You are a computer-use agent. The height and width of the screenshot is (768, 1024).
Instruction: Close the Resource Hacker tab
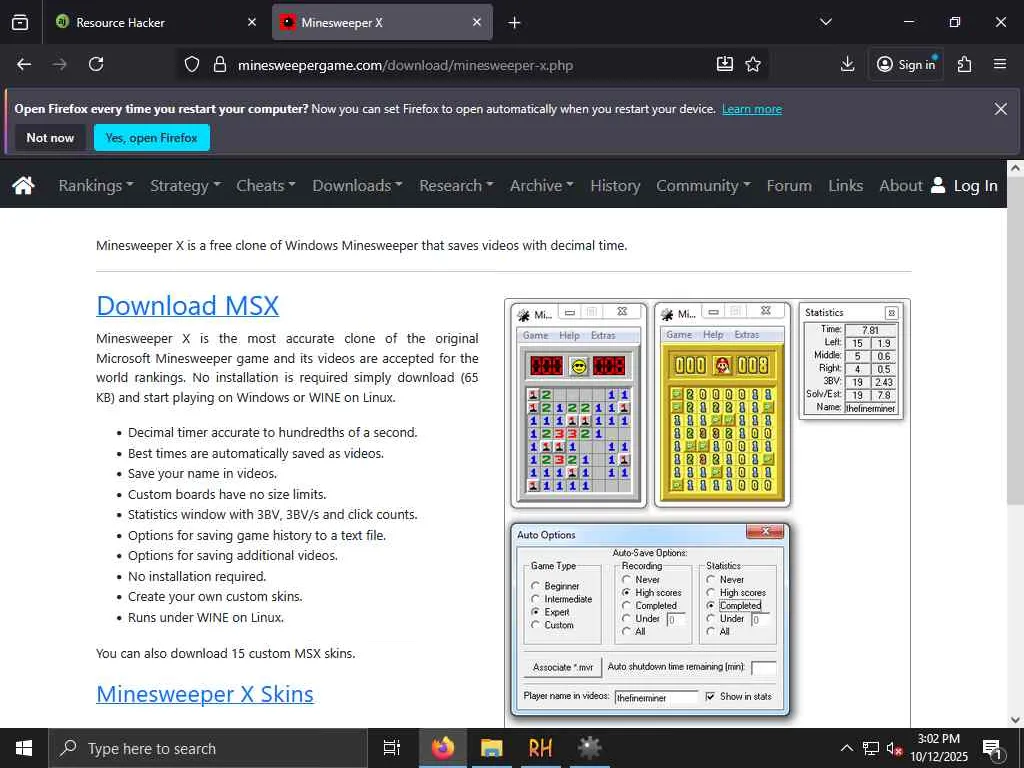pos(252,22)
